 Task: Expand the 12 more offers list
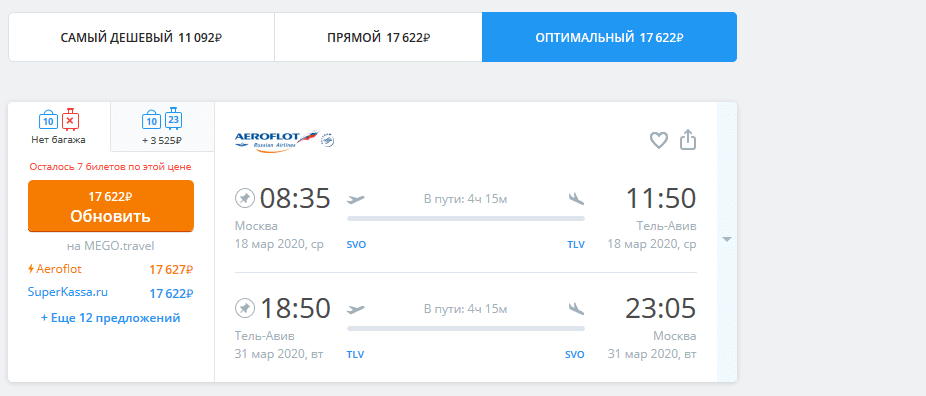pos(110,318)
